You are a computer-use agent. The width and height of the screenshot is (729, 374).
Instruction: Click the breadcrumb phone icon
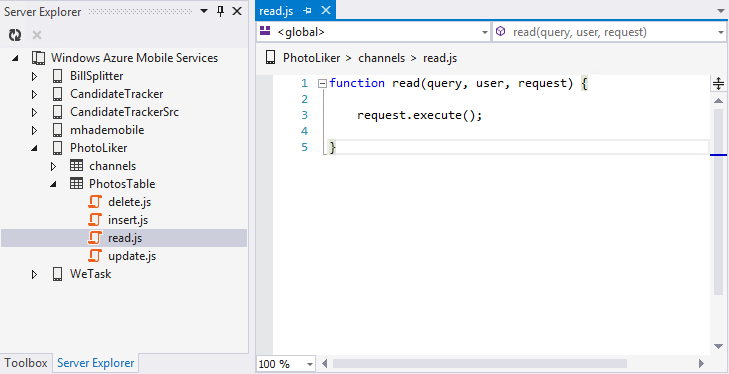tap(270, 58)
